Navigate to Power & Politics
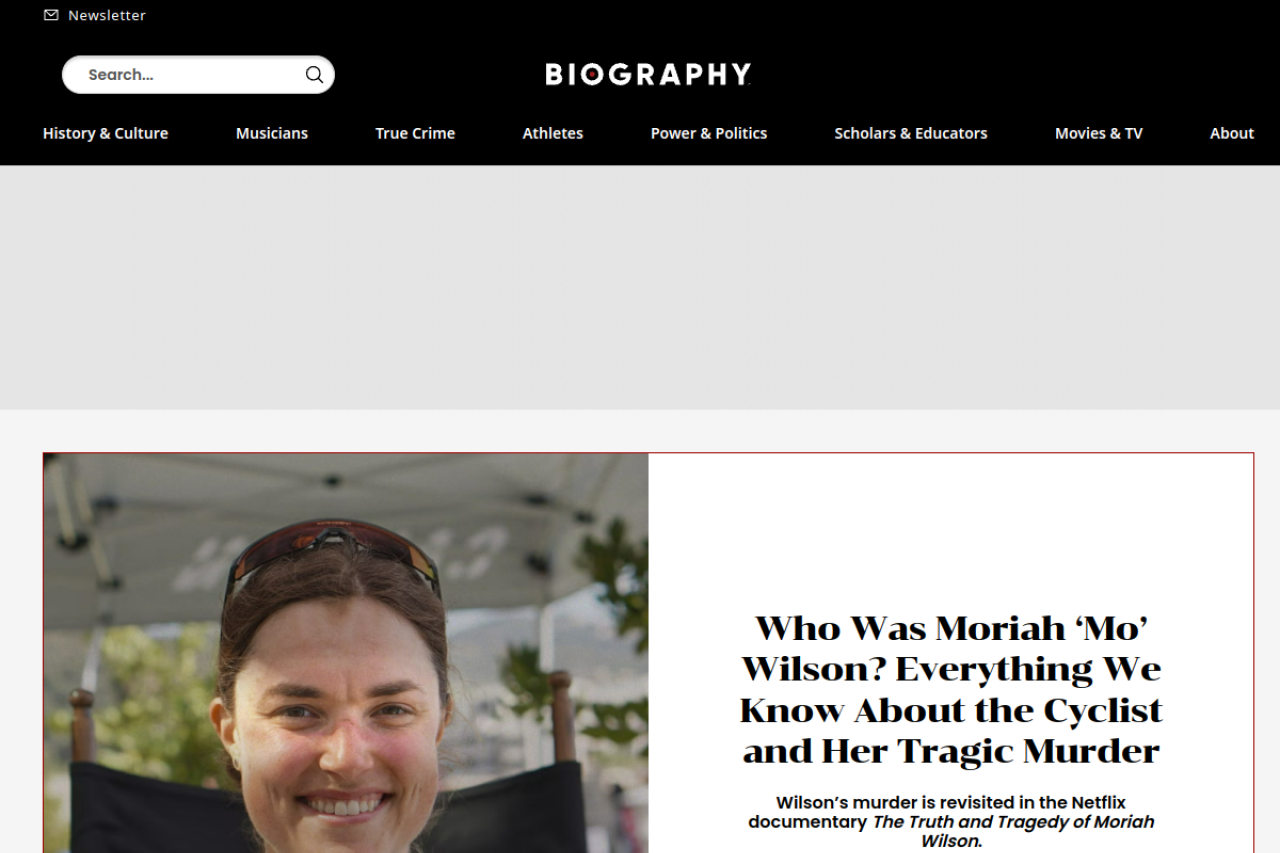The height and width of the screenshot is (853, 1280). (x=709, y=133)
